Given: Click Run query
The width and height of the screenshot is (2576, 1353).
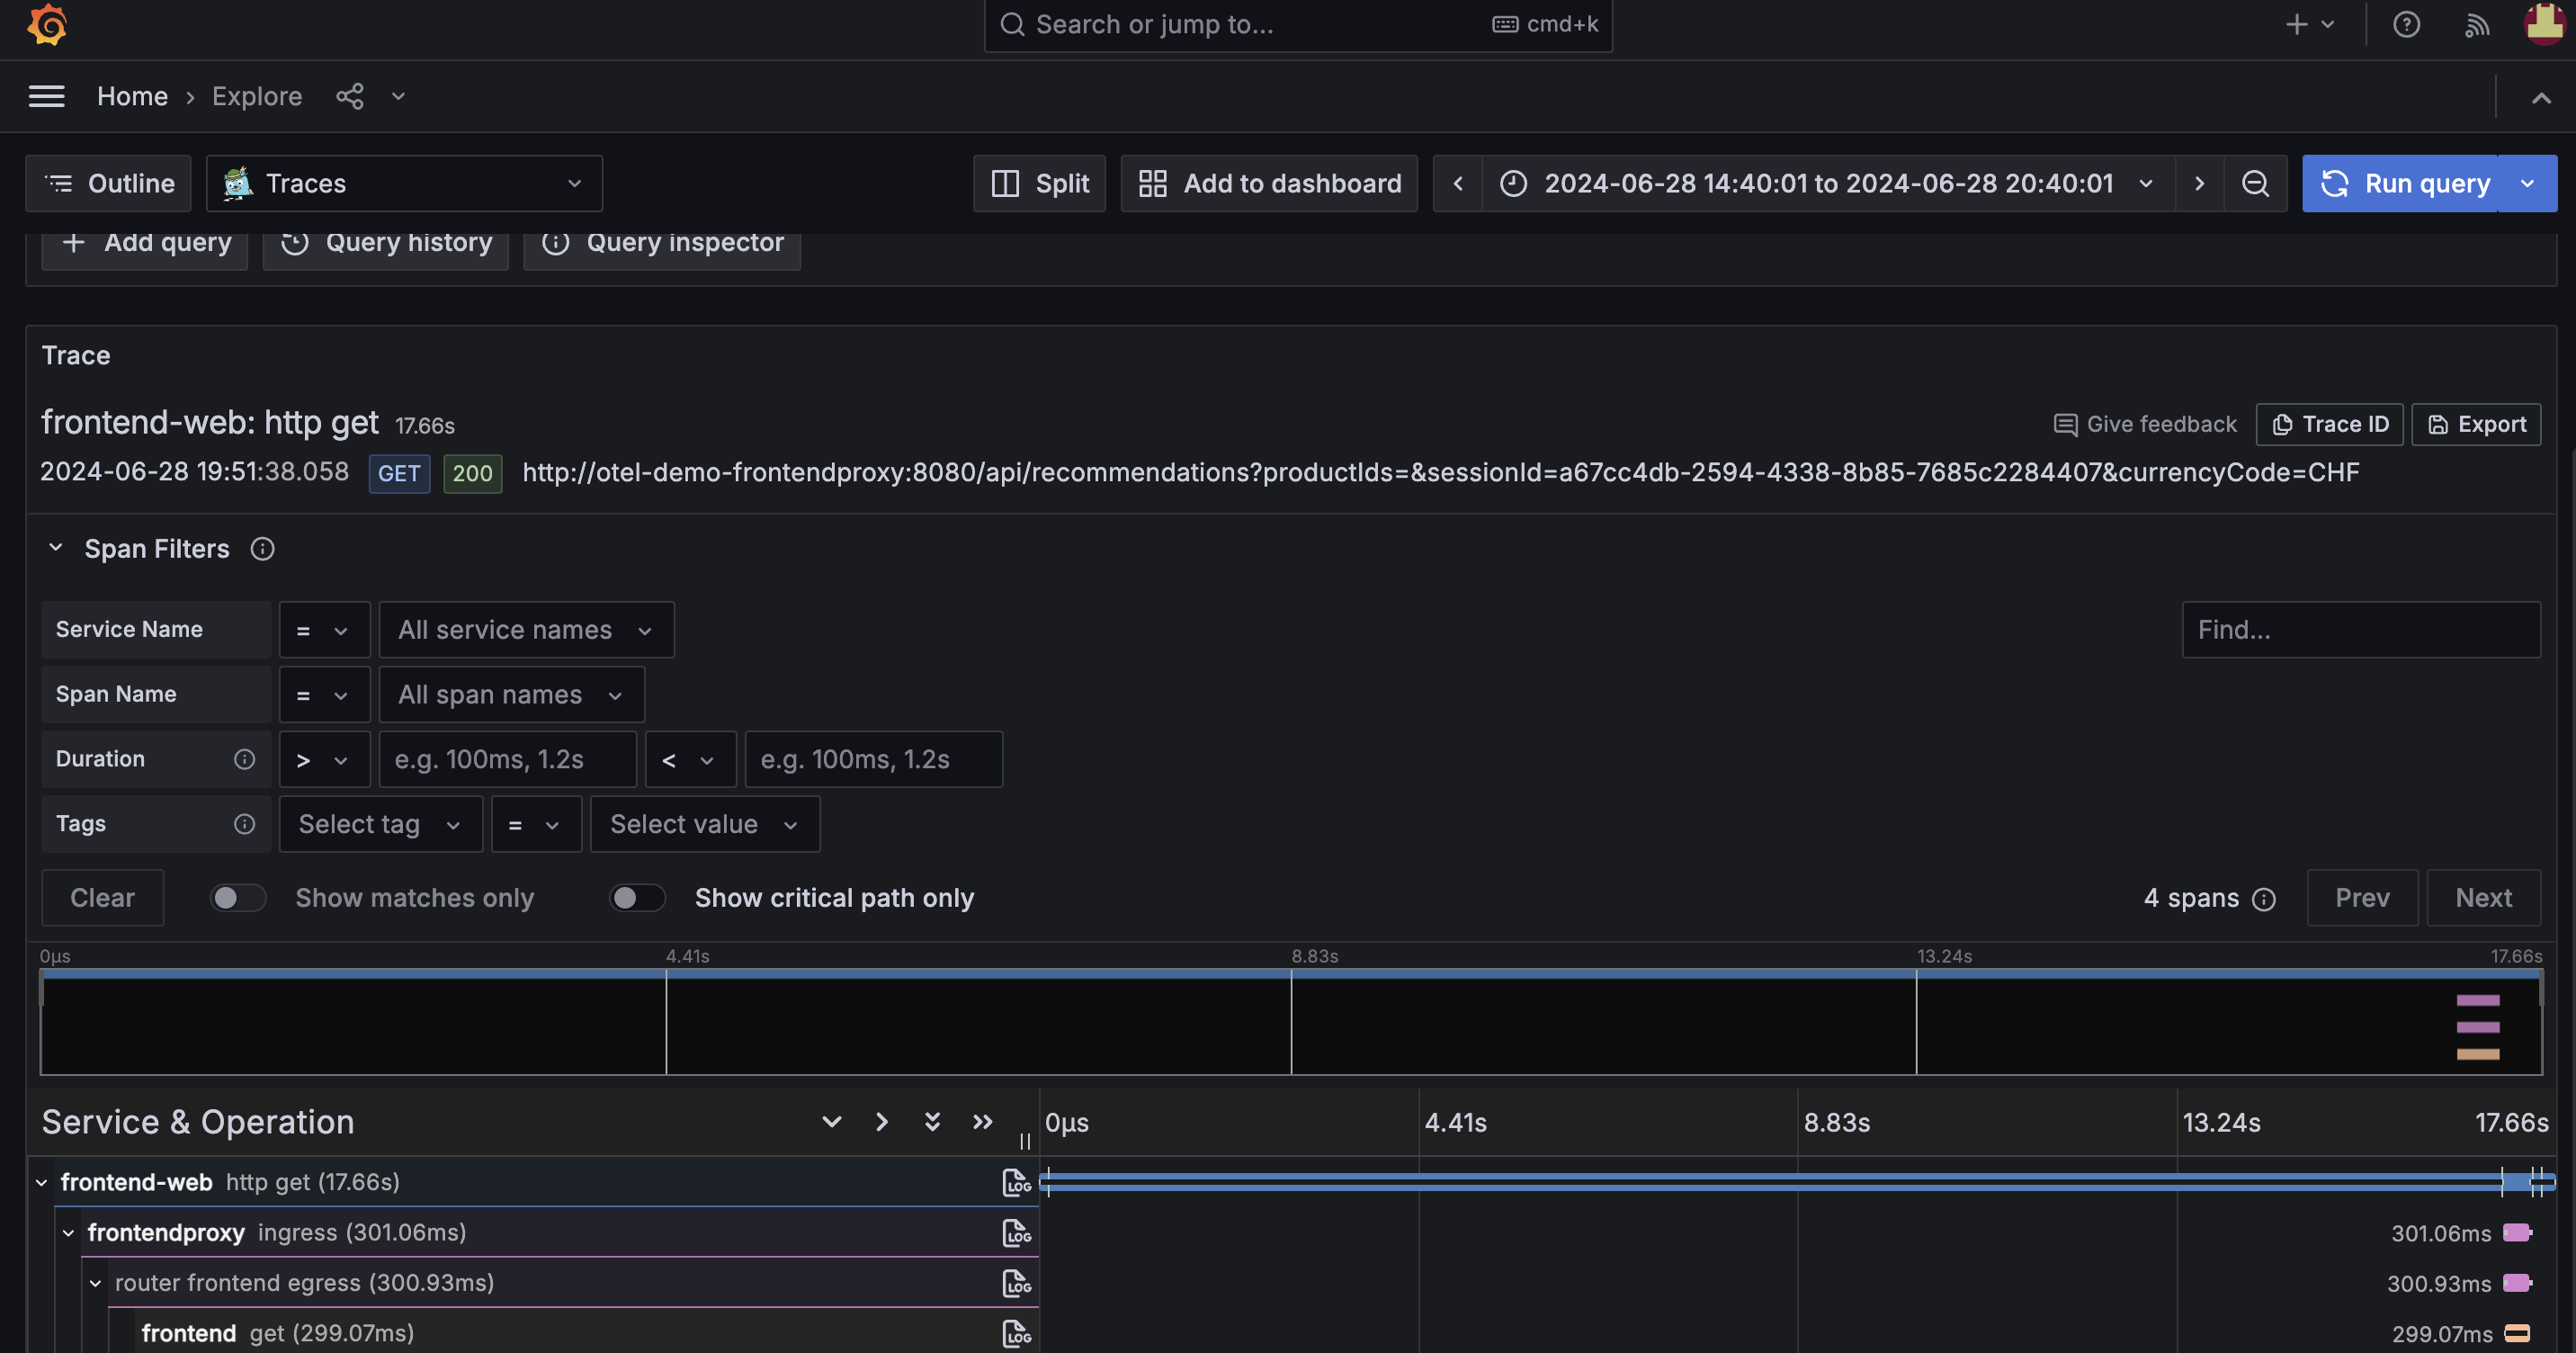Looking at the screenshot, I should pyautogui.click(x=2400, y=183).
